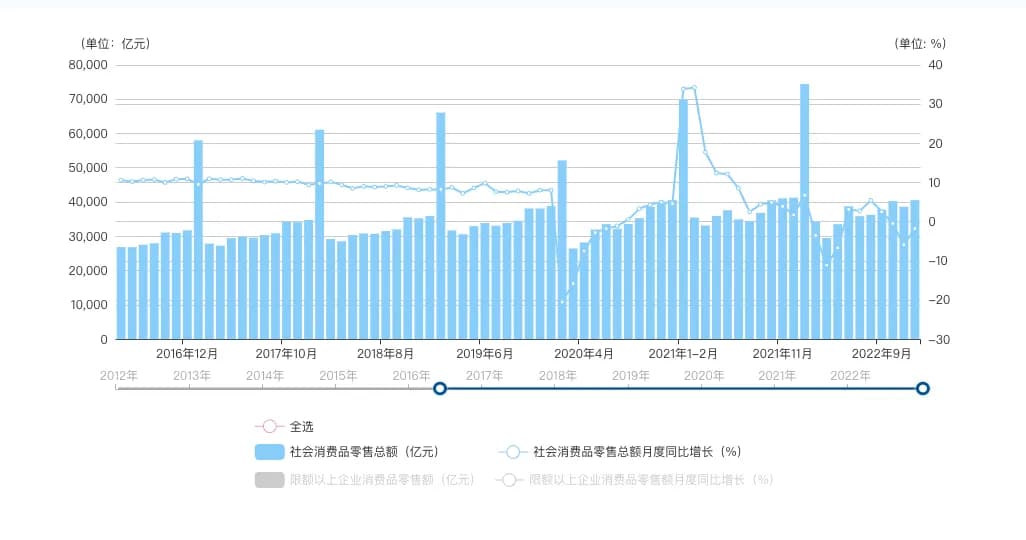
Task: Click the 40,000 left axis value
Action: [88, 202]
